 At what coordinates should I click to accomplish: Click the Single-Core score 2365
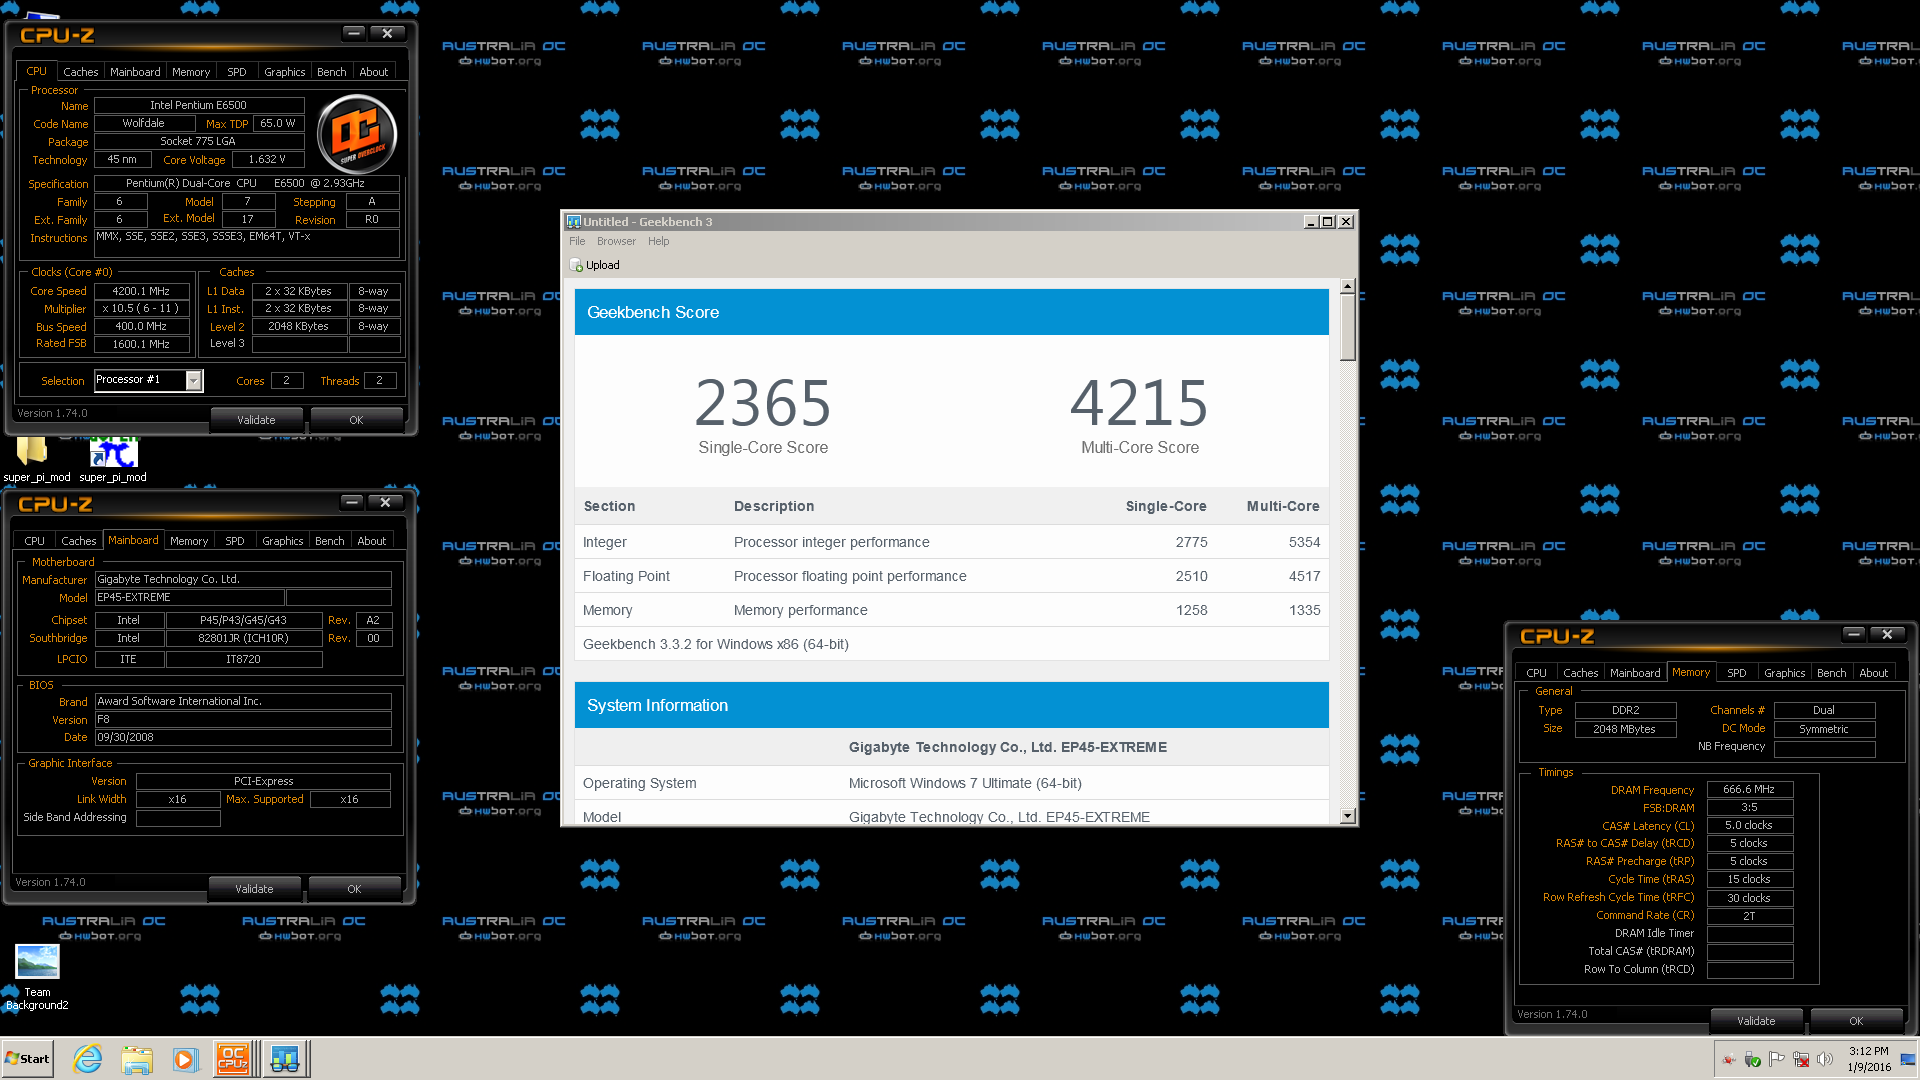point(763,403)
